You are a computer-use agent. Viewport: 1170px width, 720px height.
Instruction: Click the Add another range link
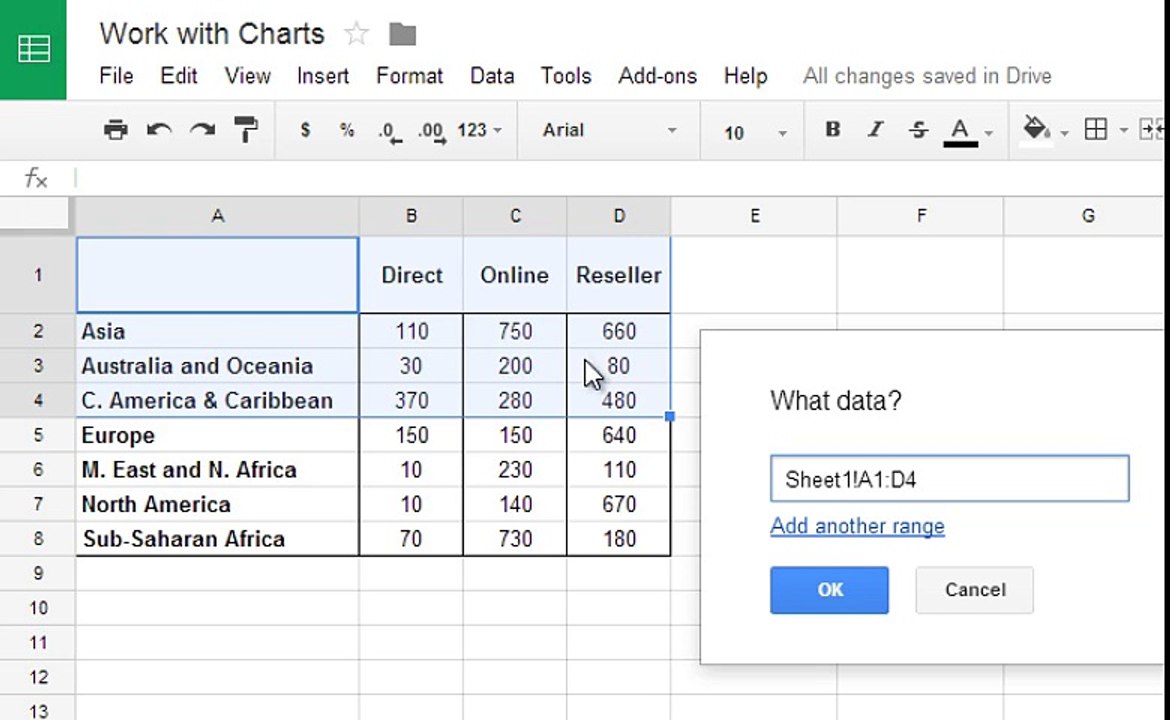coord(857,526)
